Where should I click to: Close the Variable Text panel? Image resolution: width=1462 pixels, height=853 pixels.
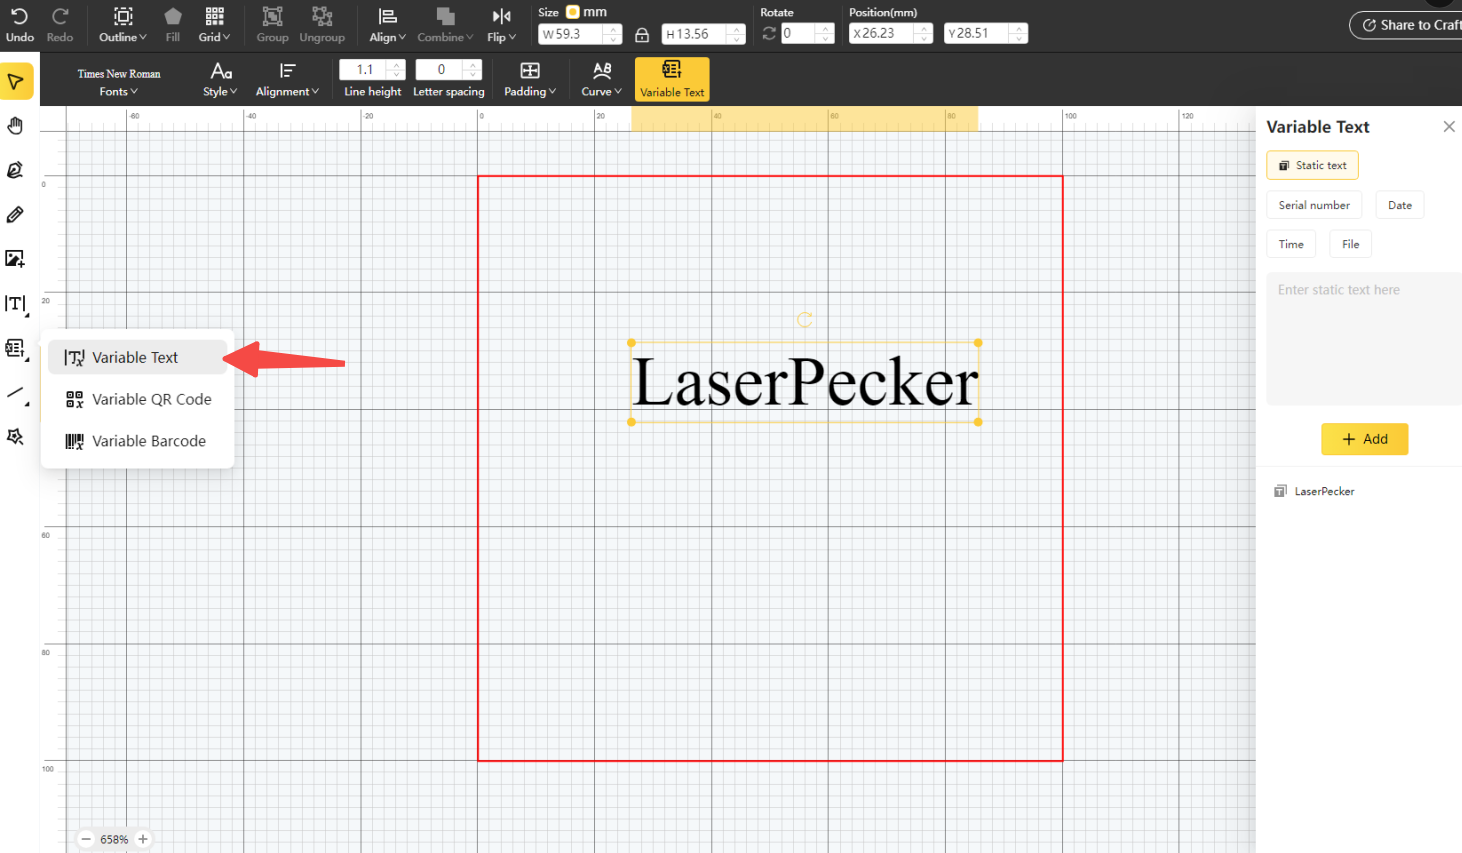[x=1449, y=126]
